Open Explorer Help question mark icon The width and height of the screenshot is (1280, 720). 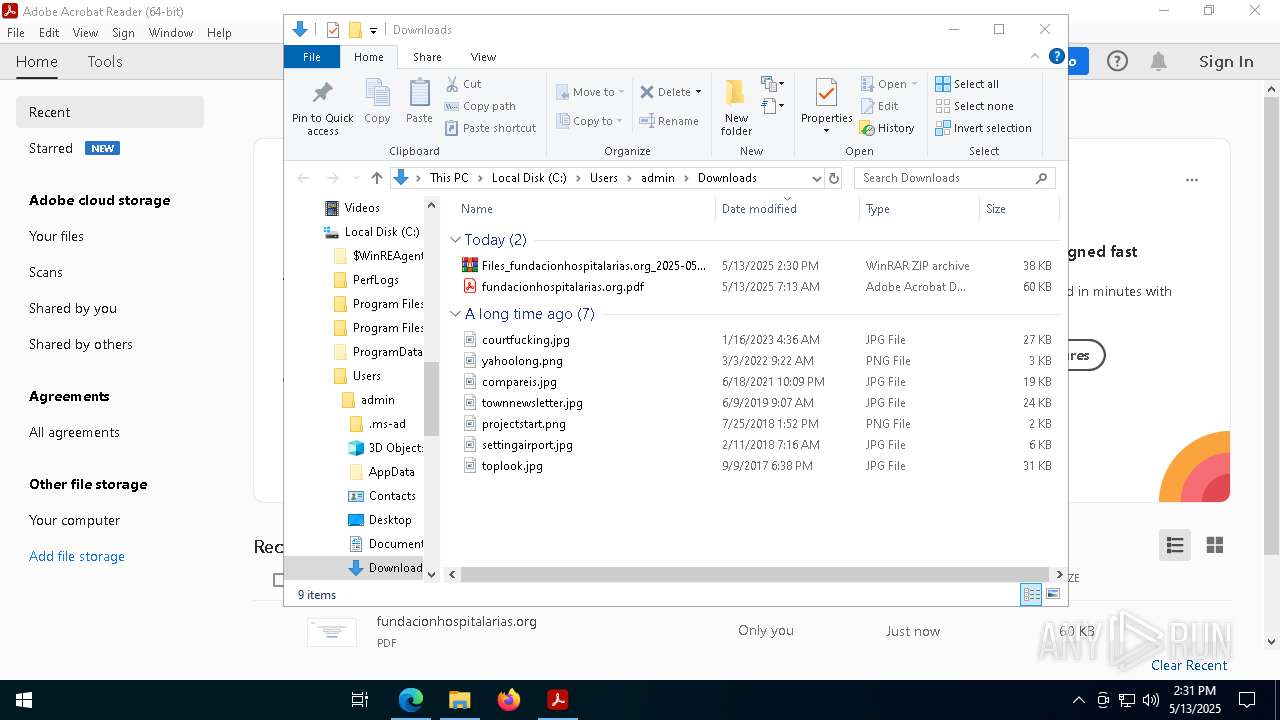1056,57
